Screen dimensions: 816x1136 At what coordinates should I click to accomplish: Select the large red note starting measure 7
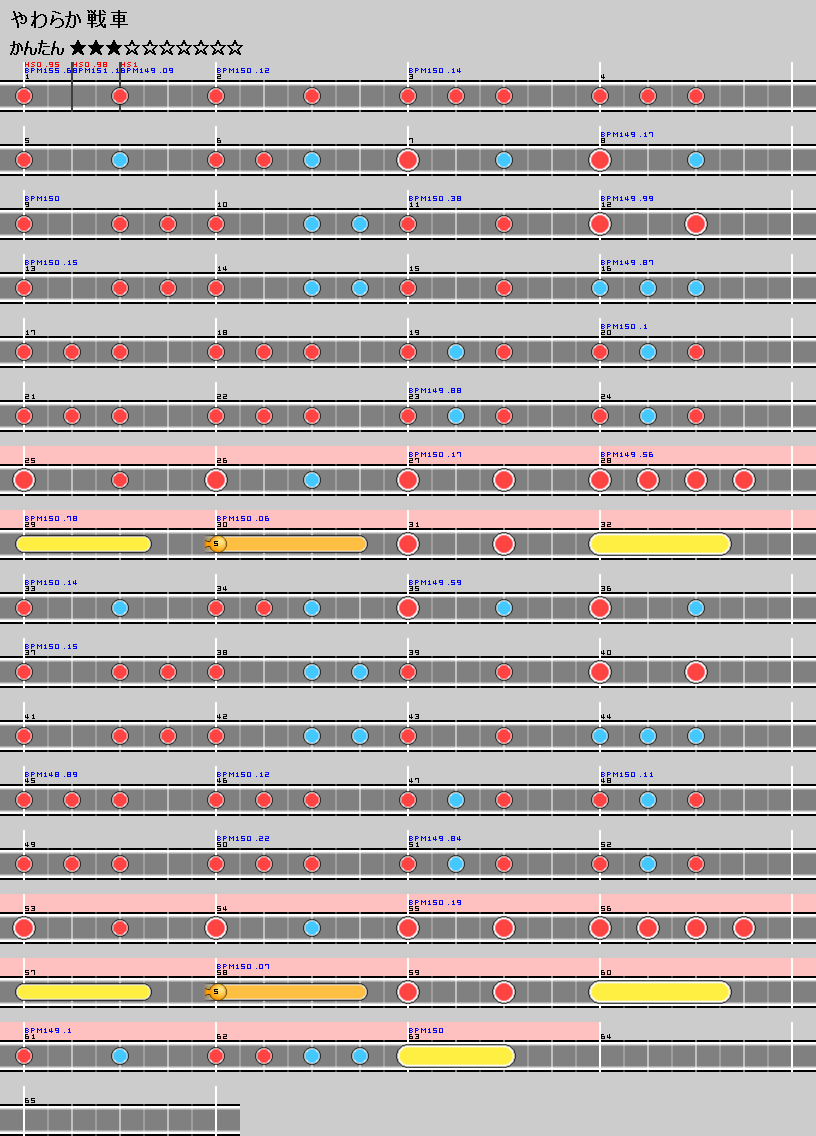pos(407,160)
